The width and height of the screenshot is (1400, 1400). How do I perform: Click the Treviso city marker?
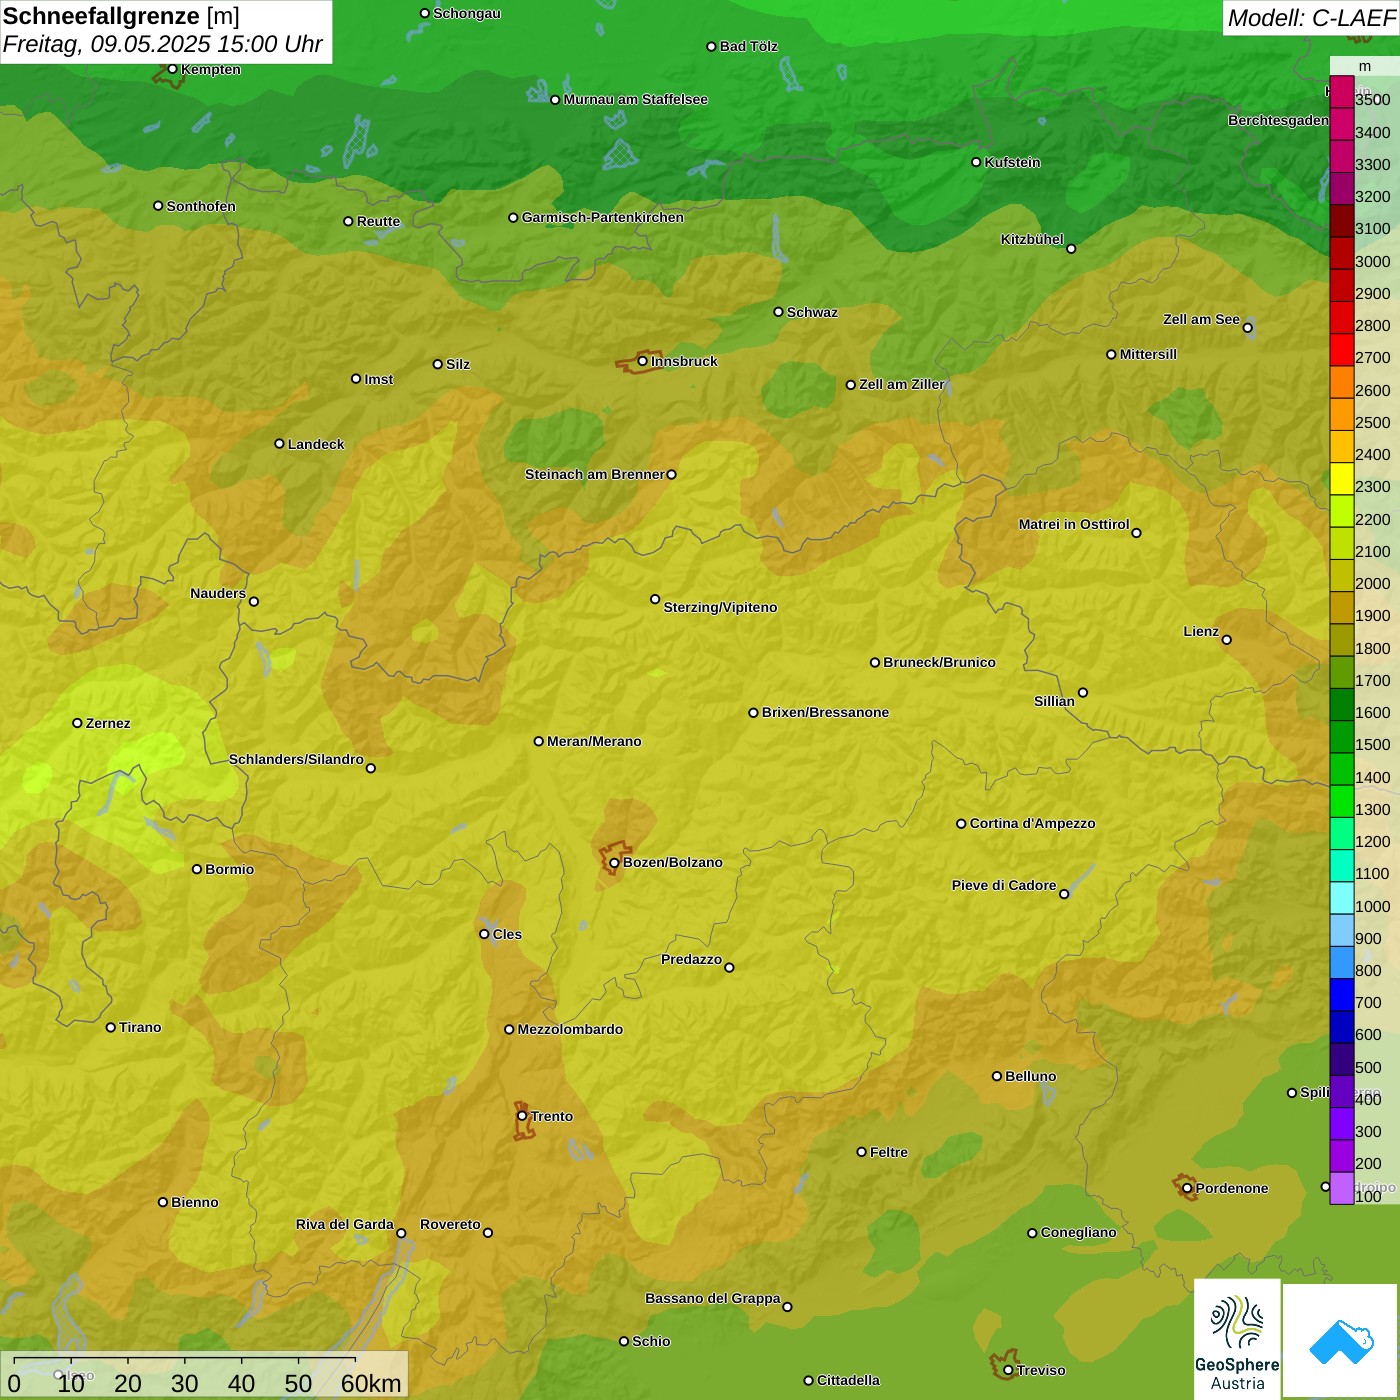point(1008,1370)
